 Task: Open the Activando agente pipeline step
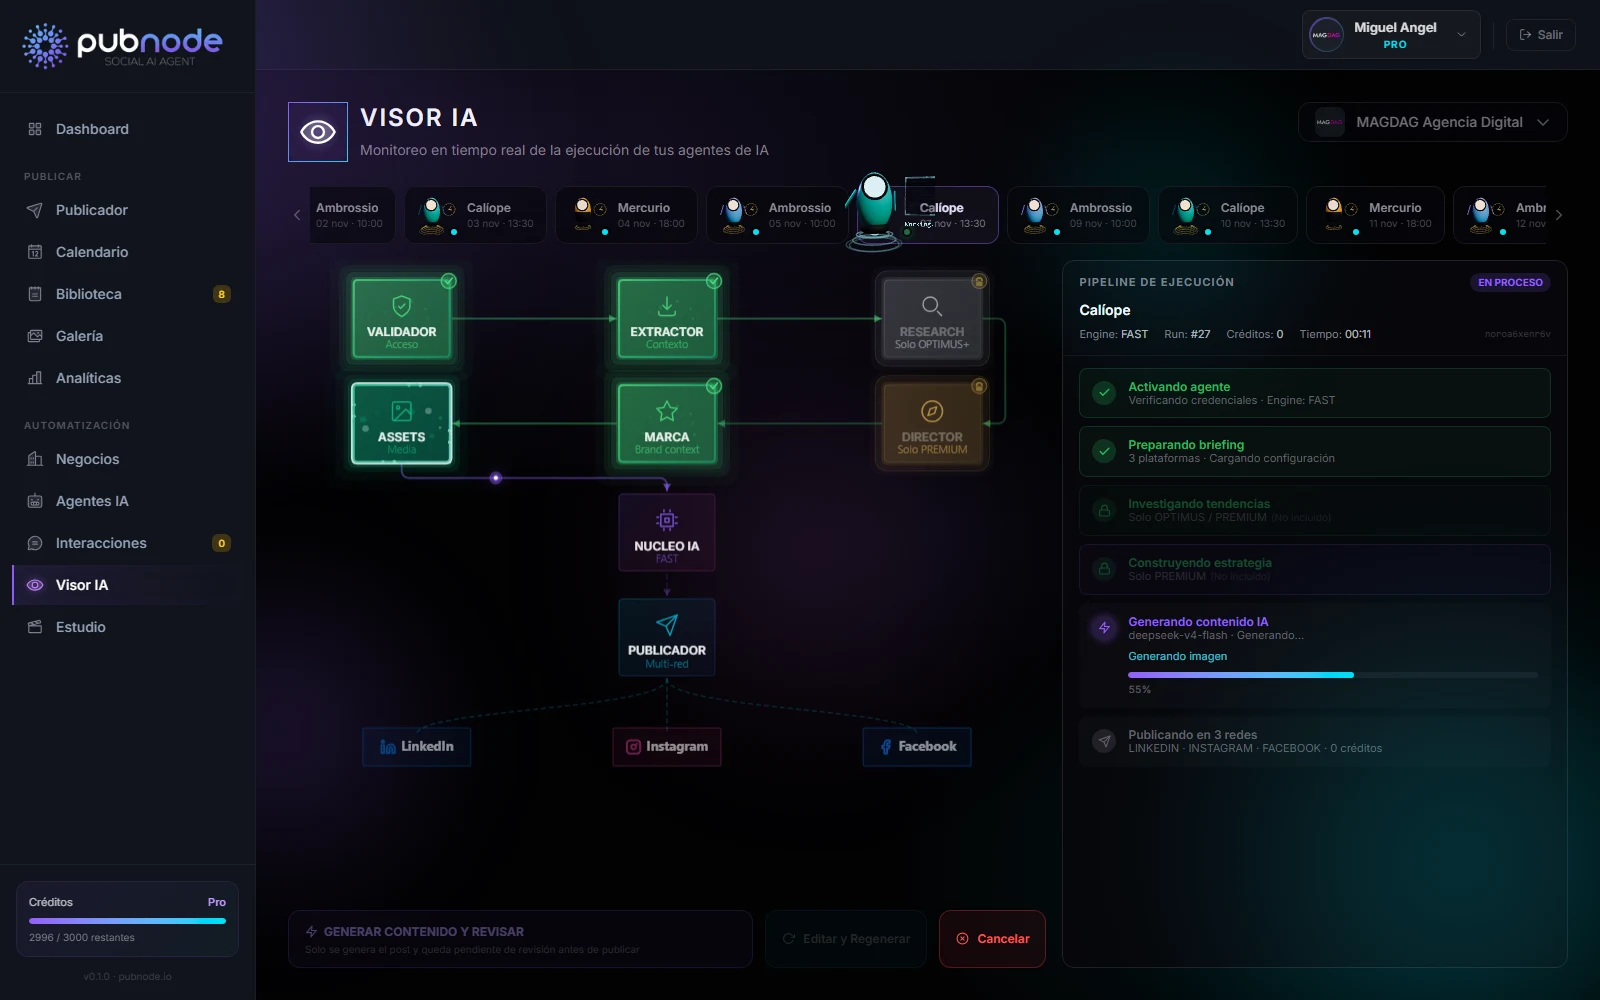pos(1315,393)
